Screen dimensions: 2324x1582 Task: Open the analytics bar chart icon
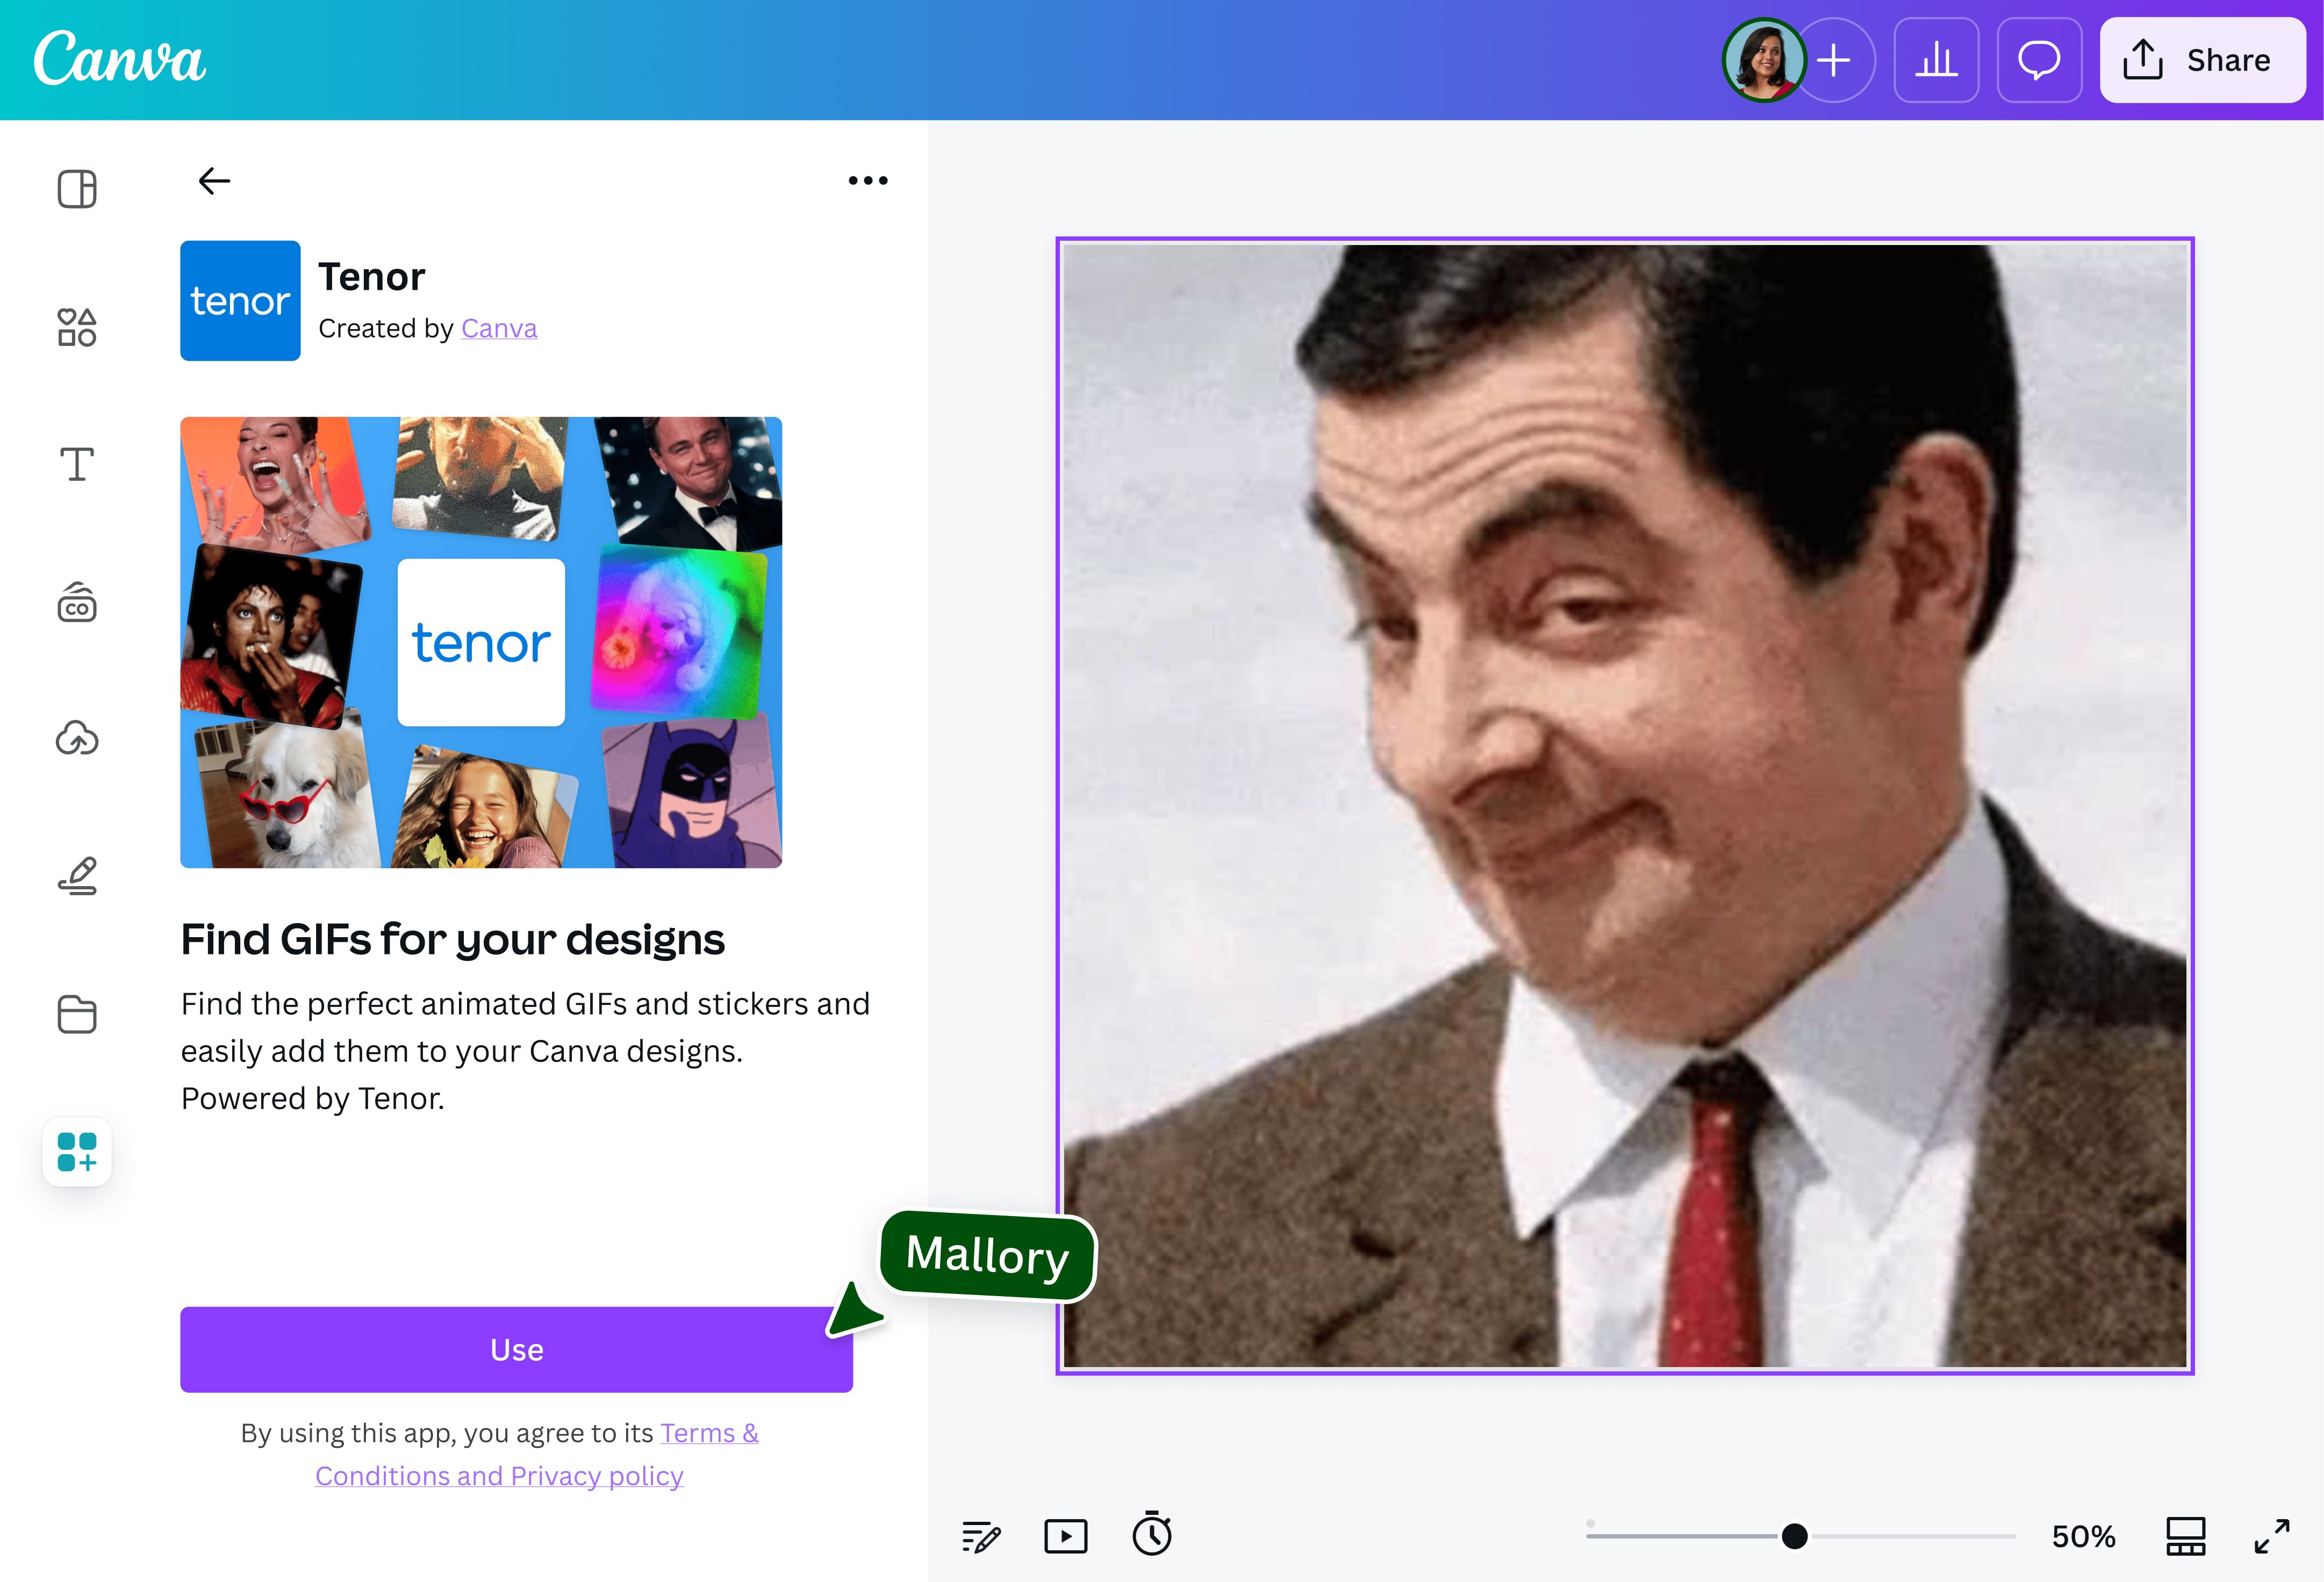1936,60
